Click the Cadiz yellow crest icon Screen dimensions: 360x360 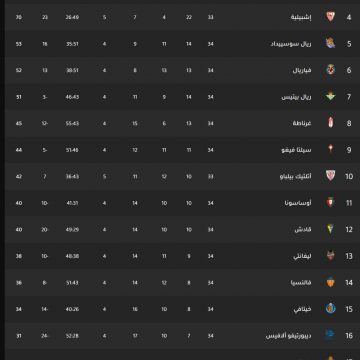point(330,229)
